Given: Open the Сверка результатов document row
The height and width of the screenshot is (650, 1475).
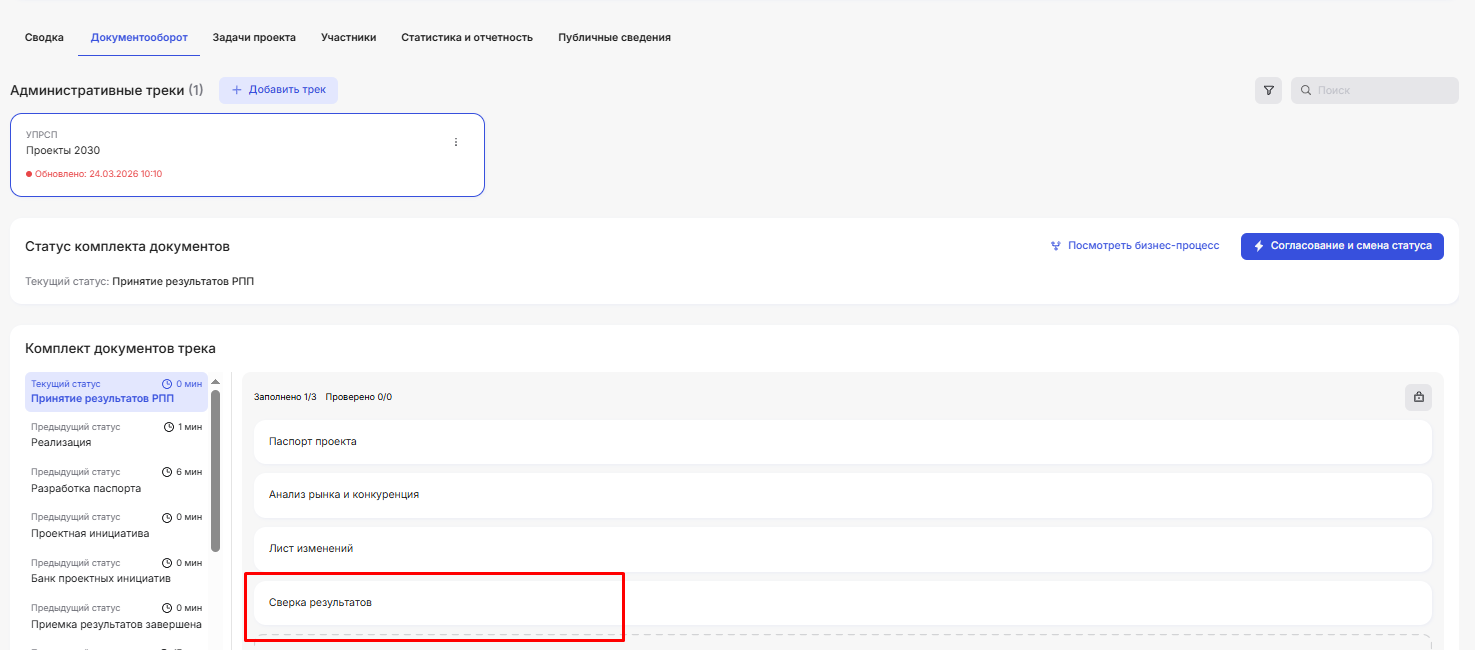Looking at the screenshot, I should (x=842, y=602).
